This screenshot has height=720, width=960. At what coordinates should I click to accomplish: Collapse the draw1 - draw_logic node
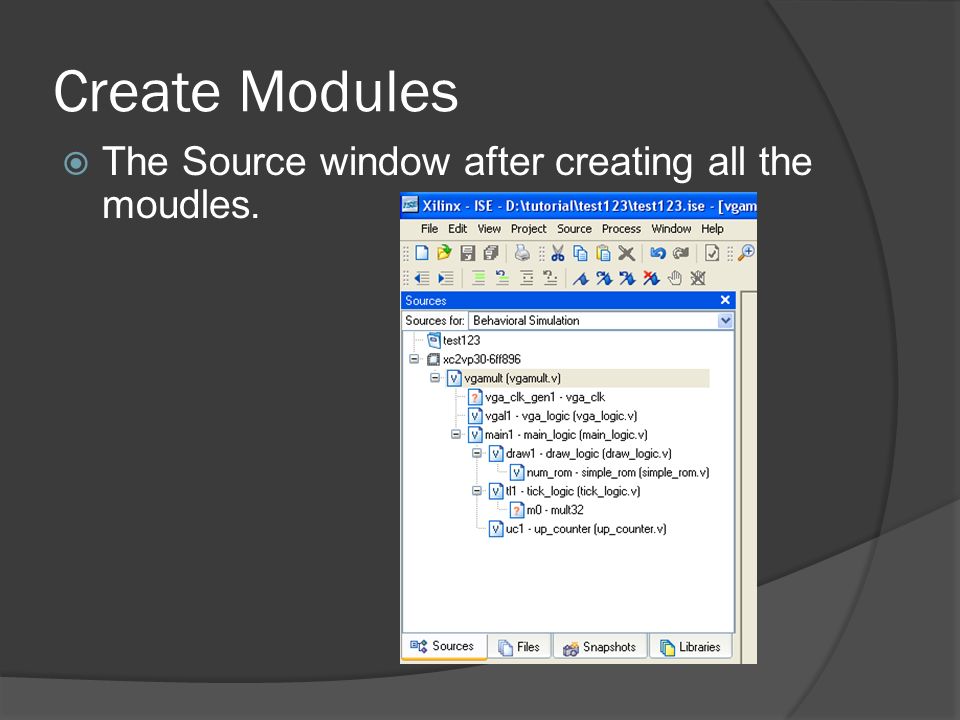477,453
